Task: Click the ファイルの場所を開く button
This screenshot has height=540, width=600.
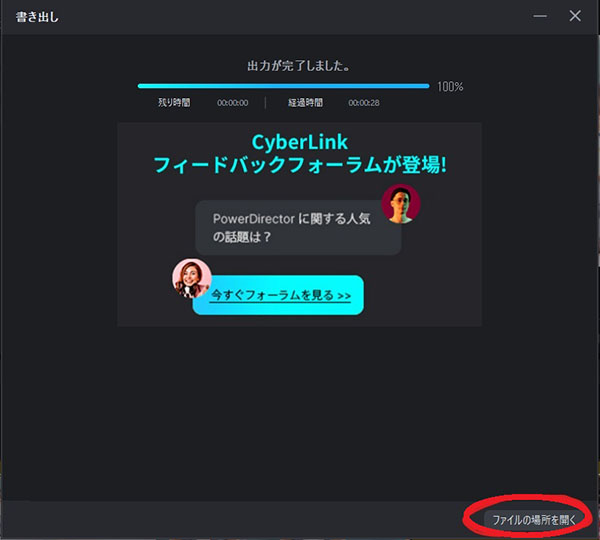Action: [x=533, y=520]
